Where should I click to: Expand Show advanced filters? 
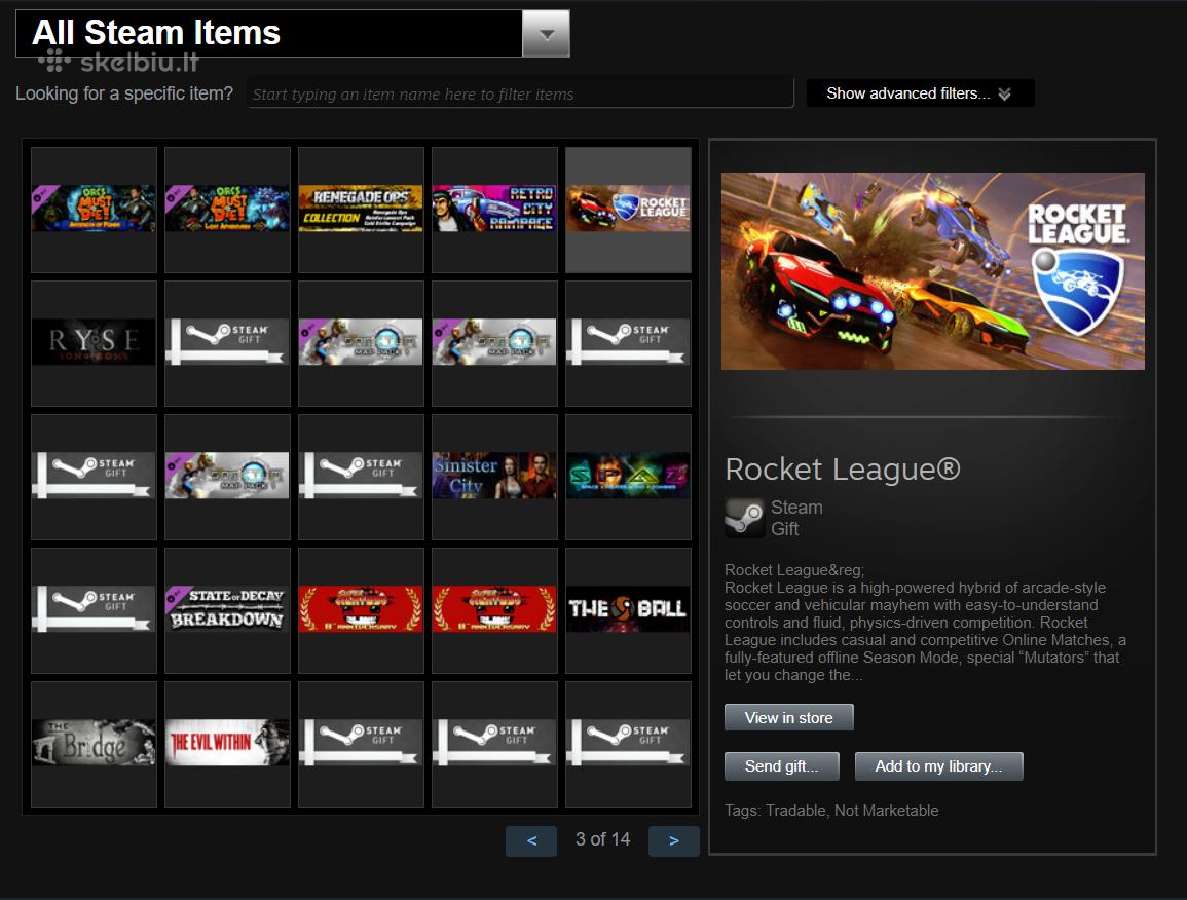(920, 93)
